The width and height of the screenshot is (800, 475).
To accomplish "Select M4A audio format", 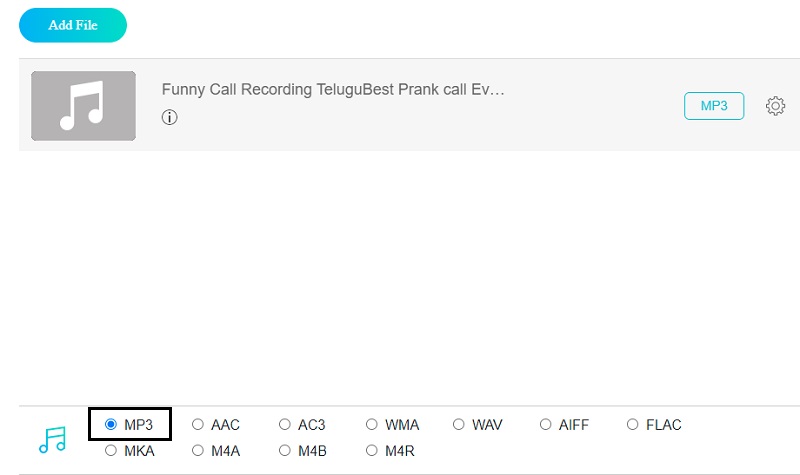I will (198, 451).
